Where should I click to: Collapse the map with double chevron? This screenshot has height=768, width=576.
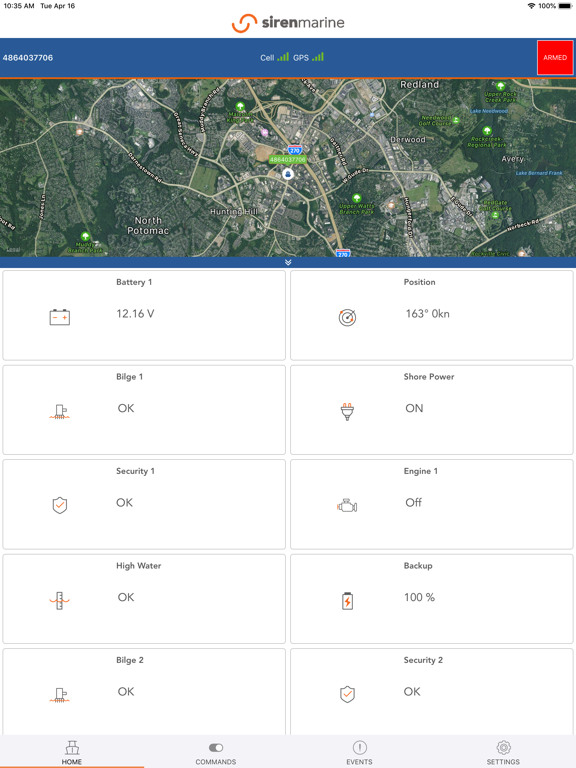pos(288,263)
